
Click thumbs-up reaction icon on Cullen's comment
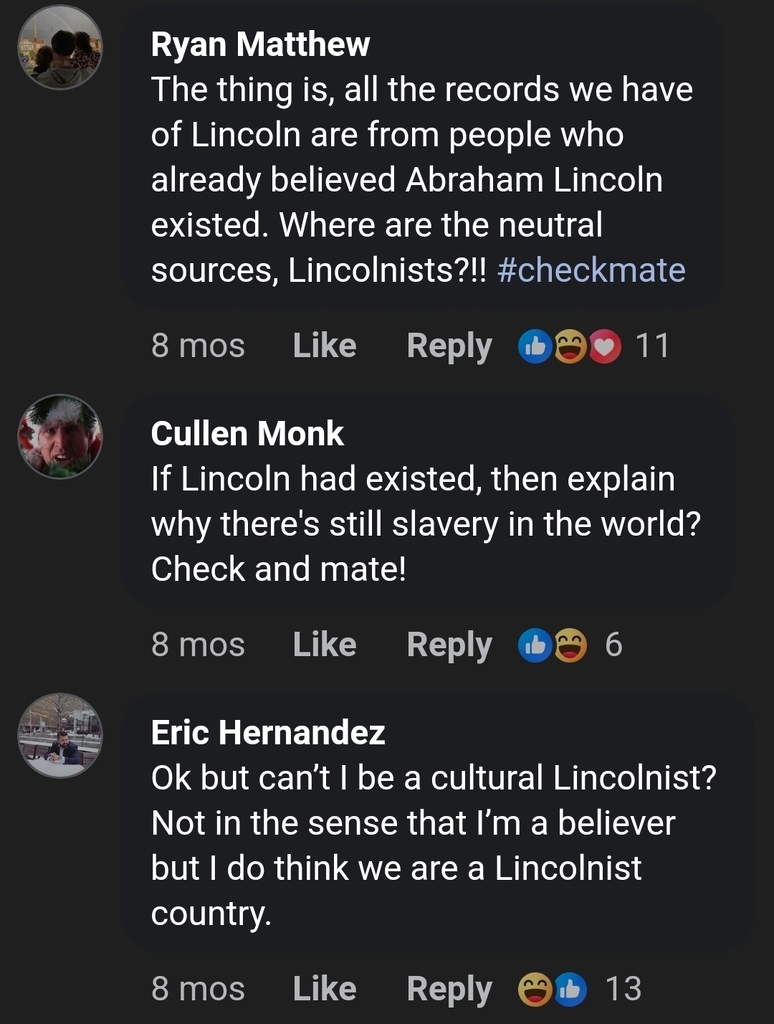535,645
